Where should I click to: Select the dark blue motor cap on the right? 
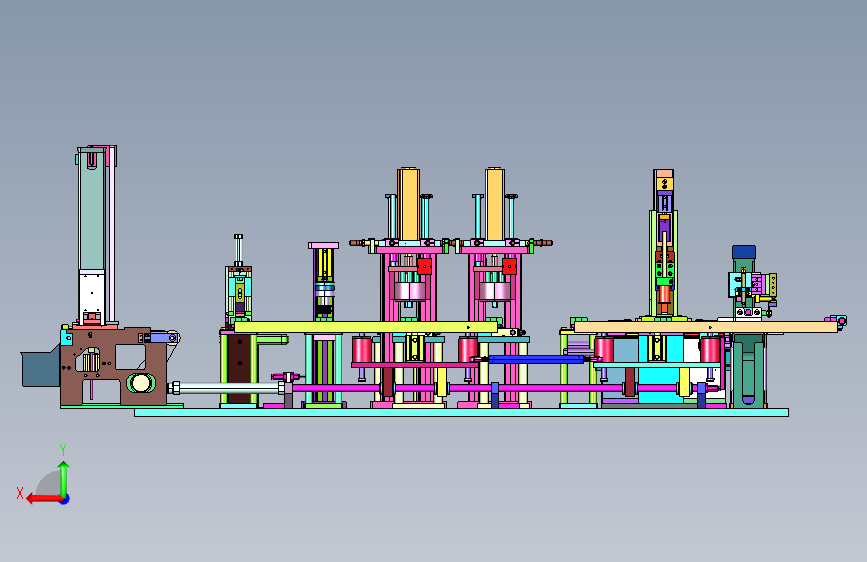point(744,252)
